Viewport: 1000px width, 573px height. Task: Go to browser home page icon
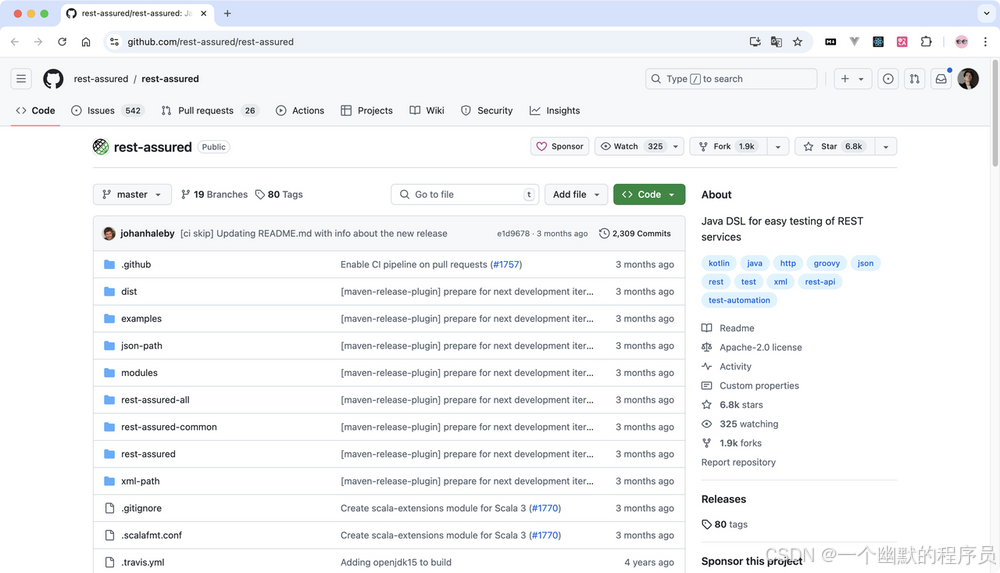(x=85, y=41)
